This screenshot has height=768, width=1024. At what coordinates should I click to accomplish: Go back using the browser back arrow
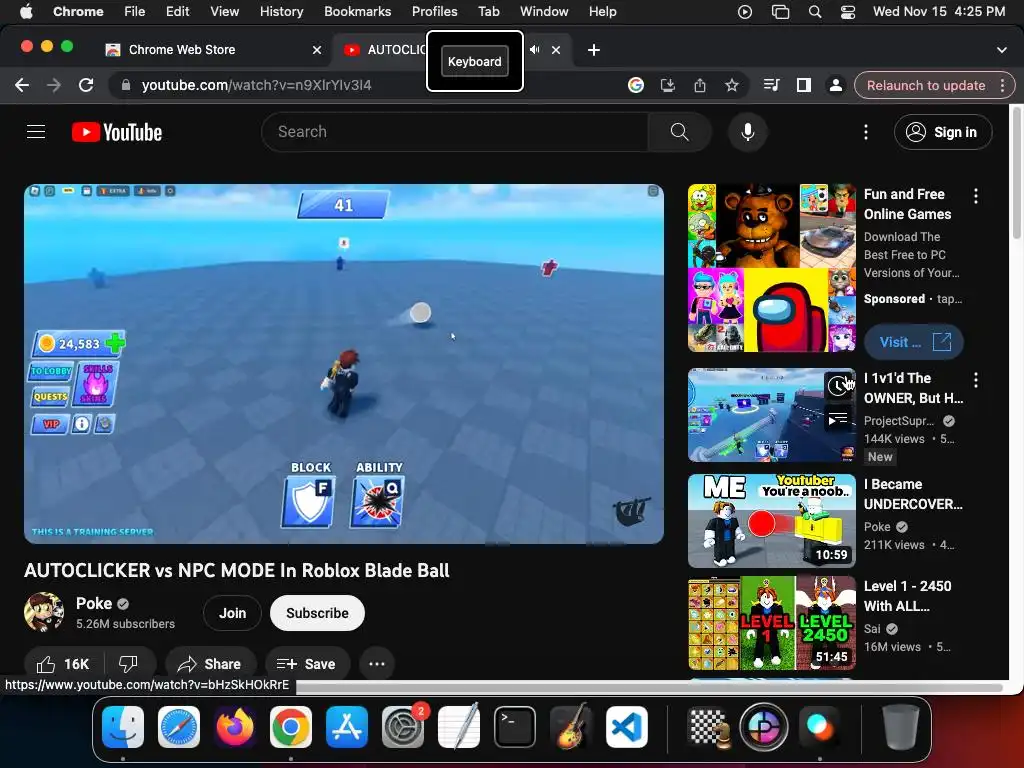coord(22,85)
